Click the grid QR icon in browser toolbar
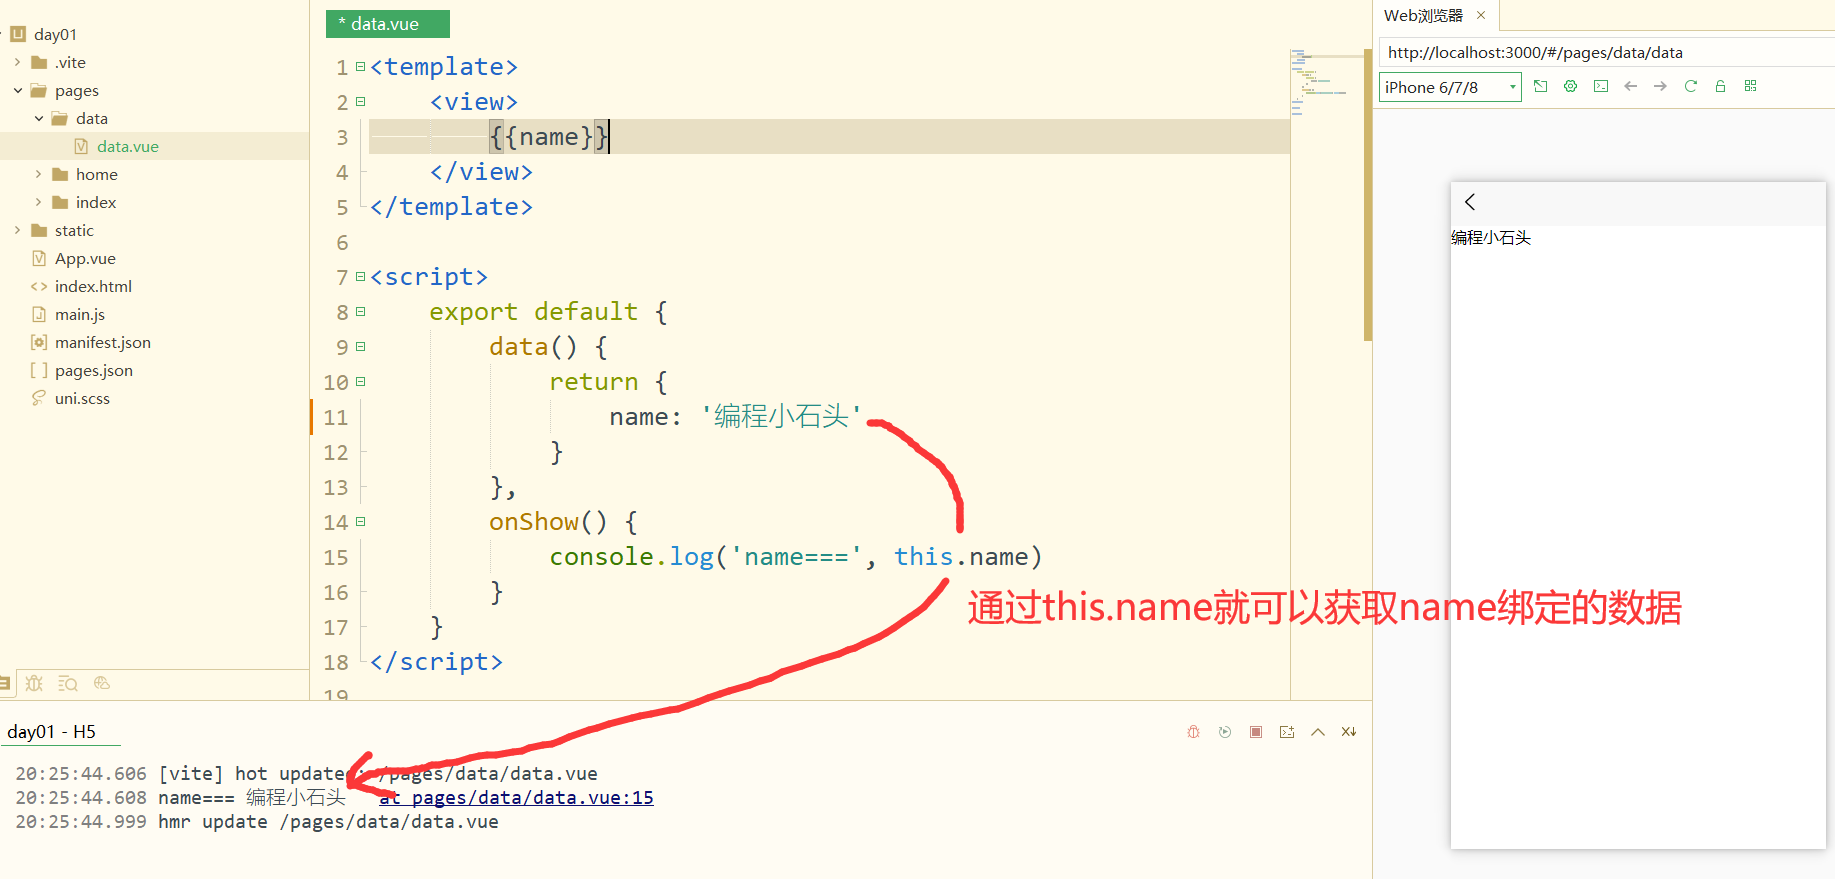The height and width of the screenshot is (879, 1835). click(1751, 86)
